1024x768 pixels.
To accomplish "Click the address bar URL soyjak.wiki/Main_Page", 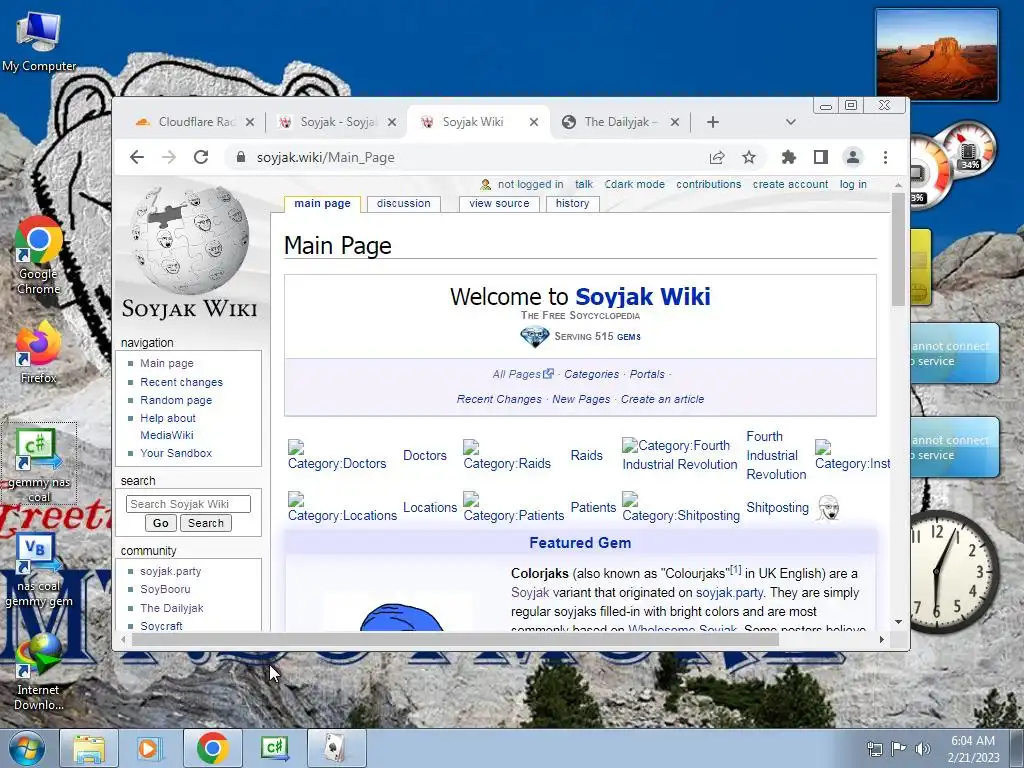I will coord(325,157).
